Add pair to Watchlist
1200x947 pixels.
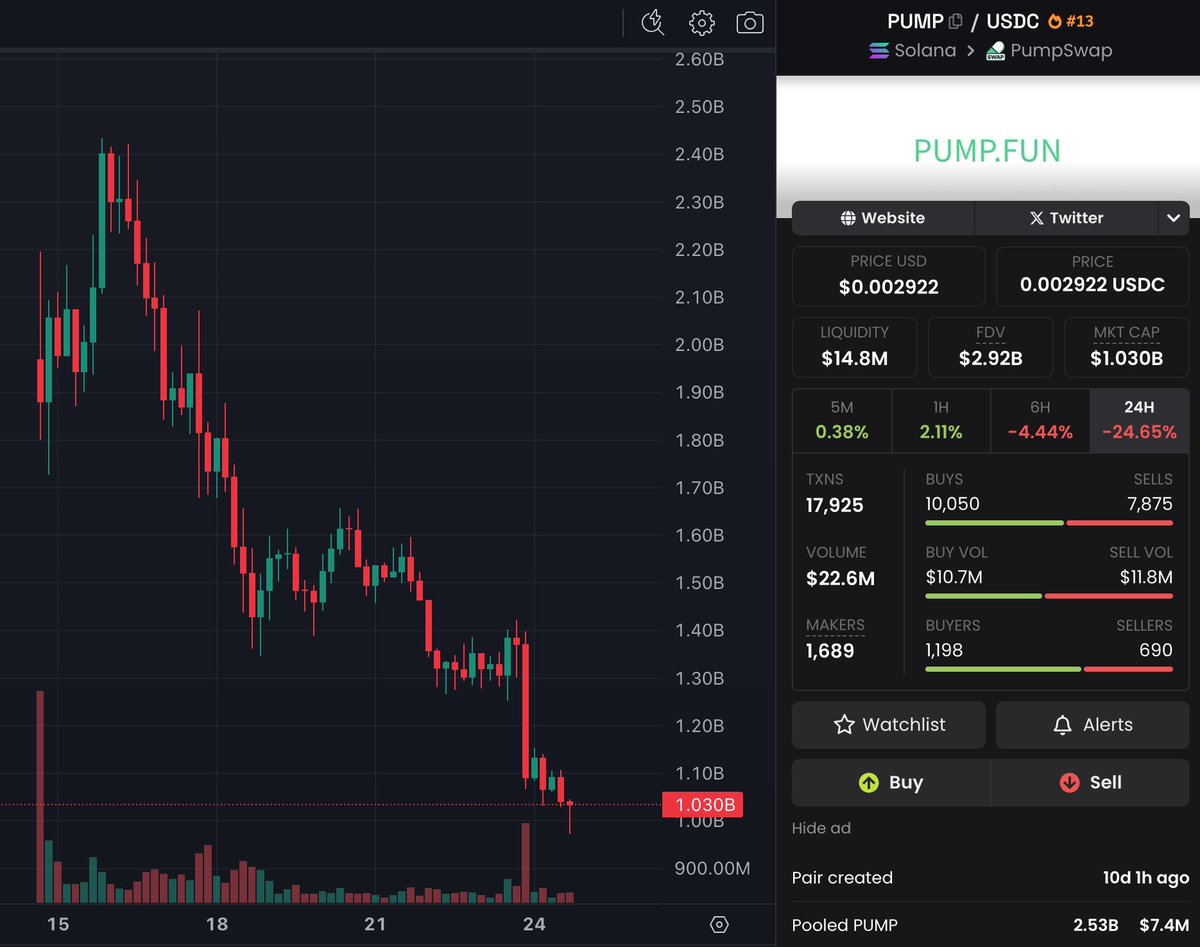[x=888, y=725]
